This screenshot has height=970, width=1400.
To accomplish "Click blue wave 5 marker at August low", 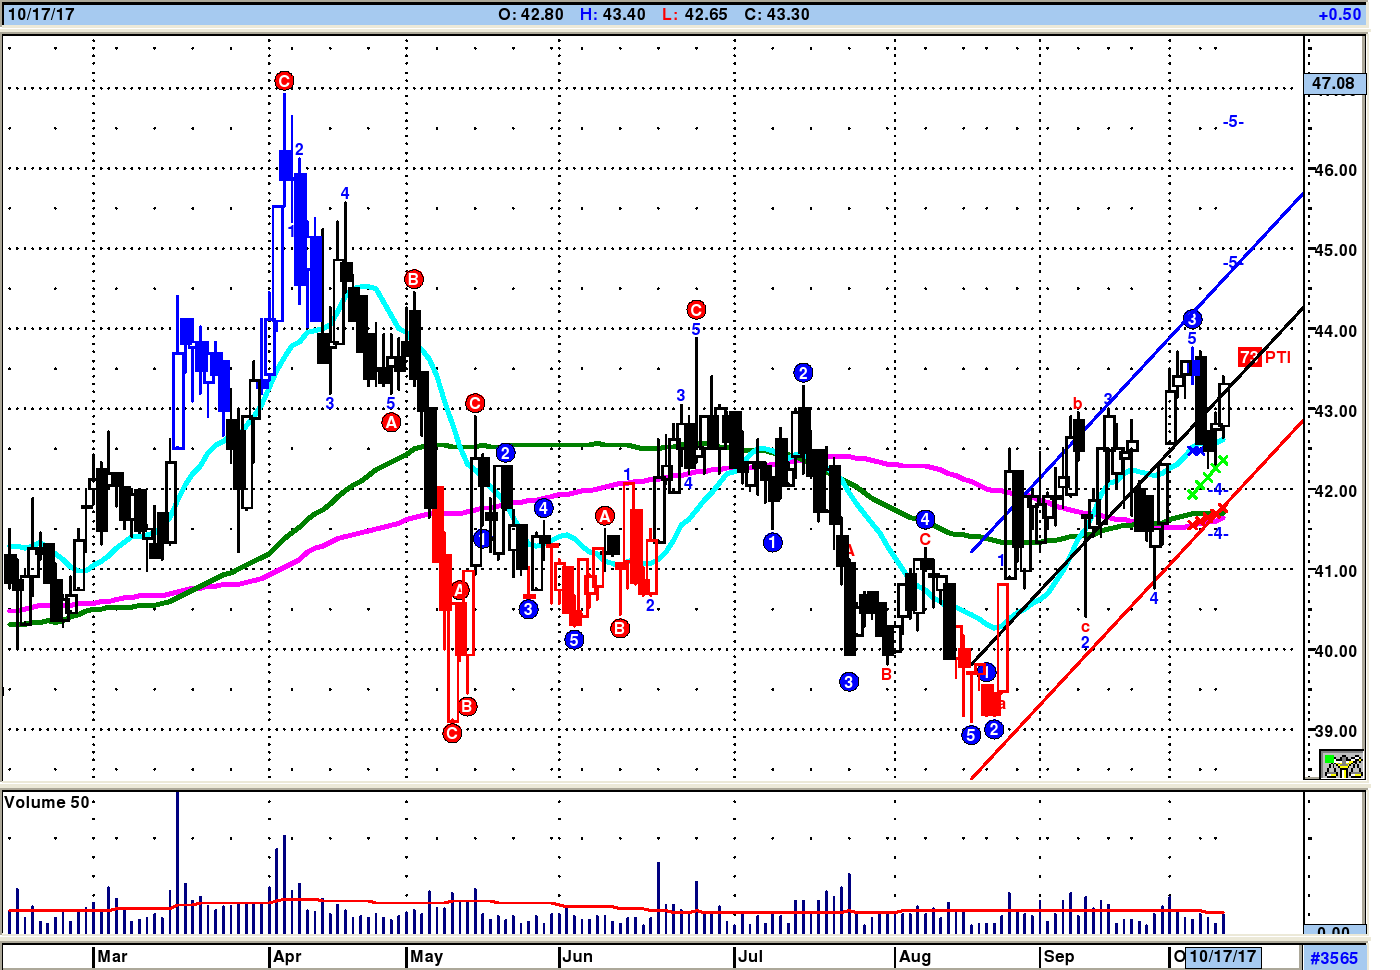I will pos(970,735).
